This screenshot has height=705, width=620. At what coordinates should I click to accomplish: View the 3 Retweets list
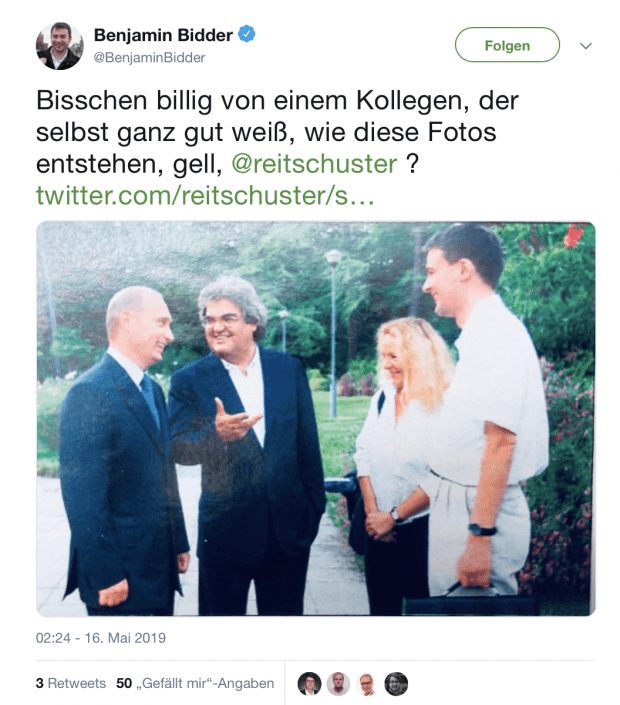[71, 683]
